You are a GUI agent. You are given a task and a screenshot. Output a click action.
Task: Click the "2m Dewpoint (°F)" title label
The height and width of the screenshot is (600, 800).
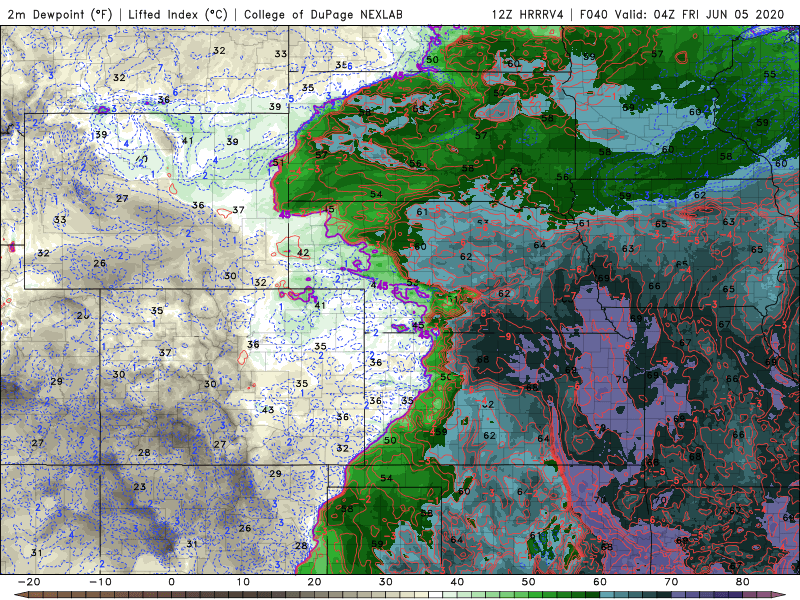pos(59,14)
